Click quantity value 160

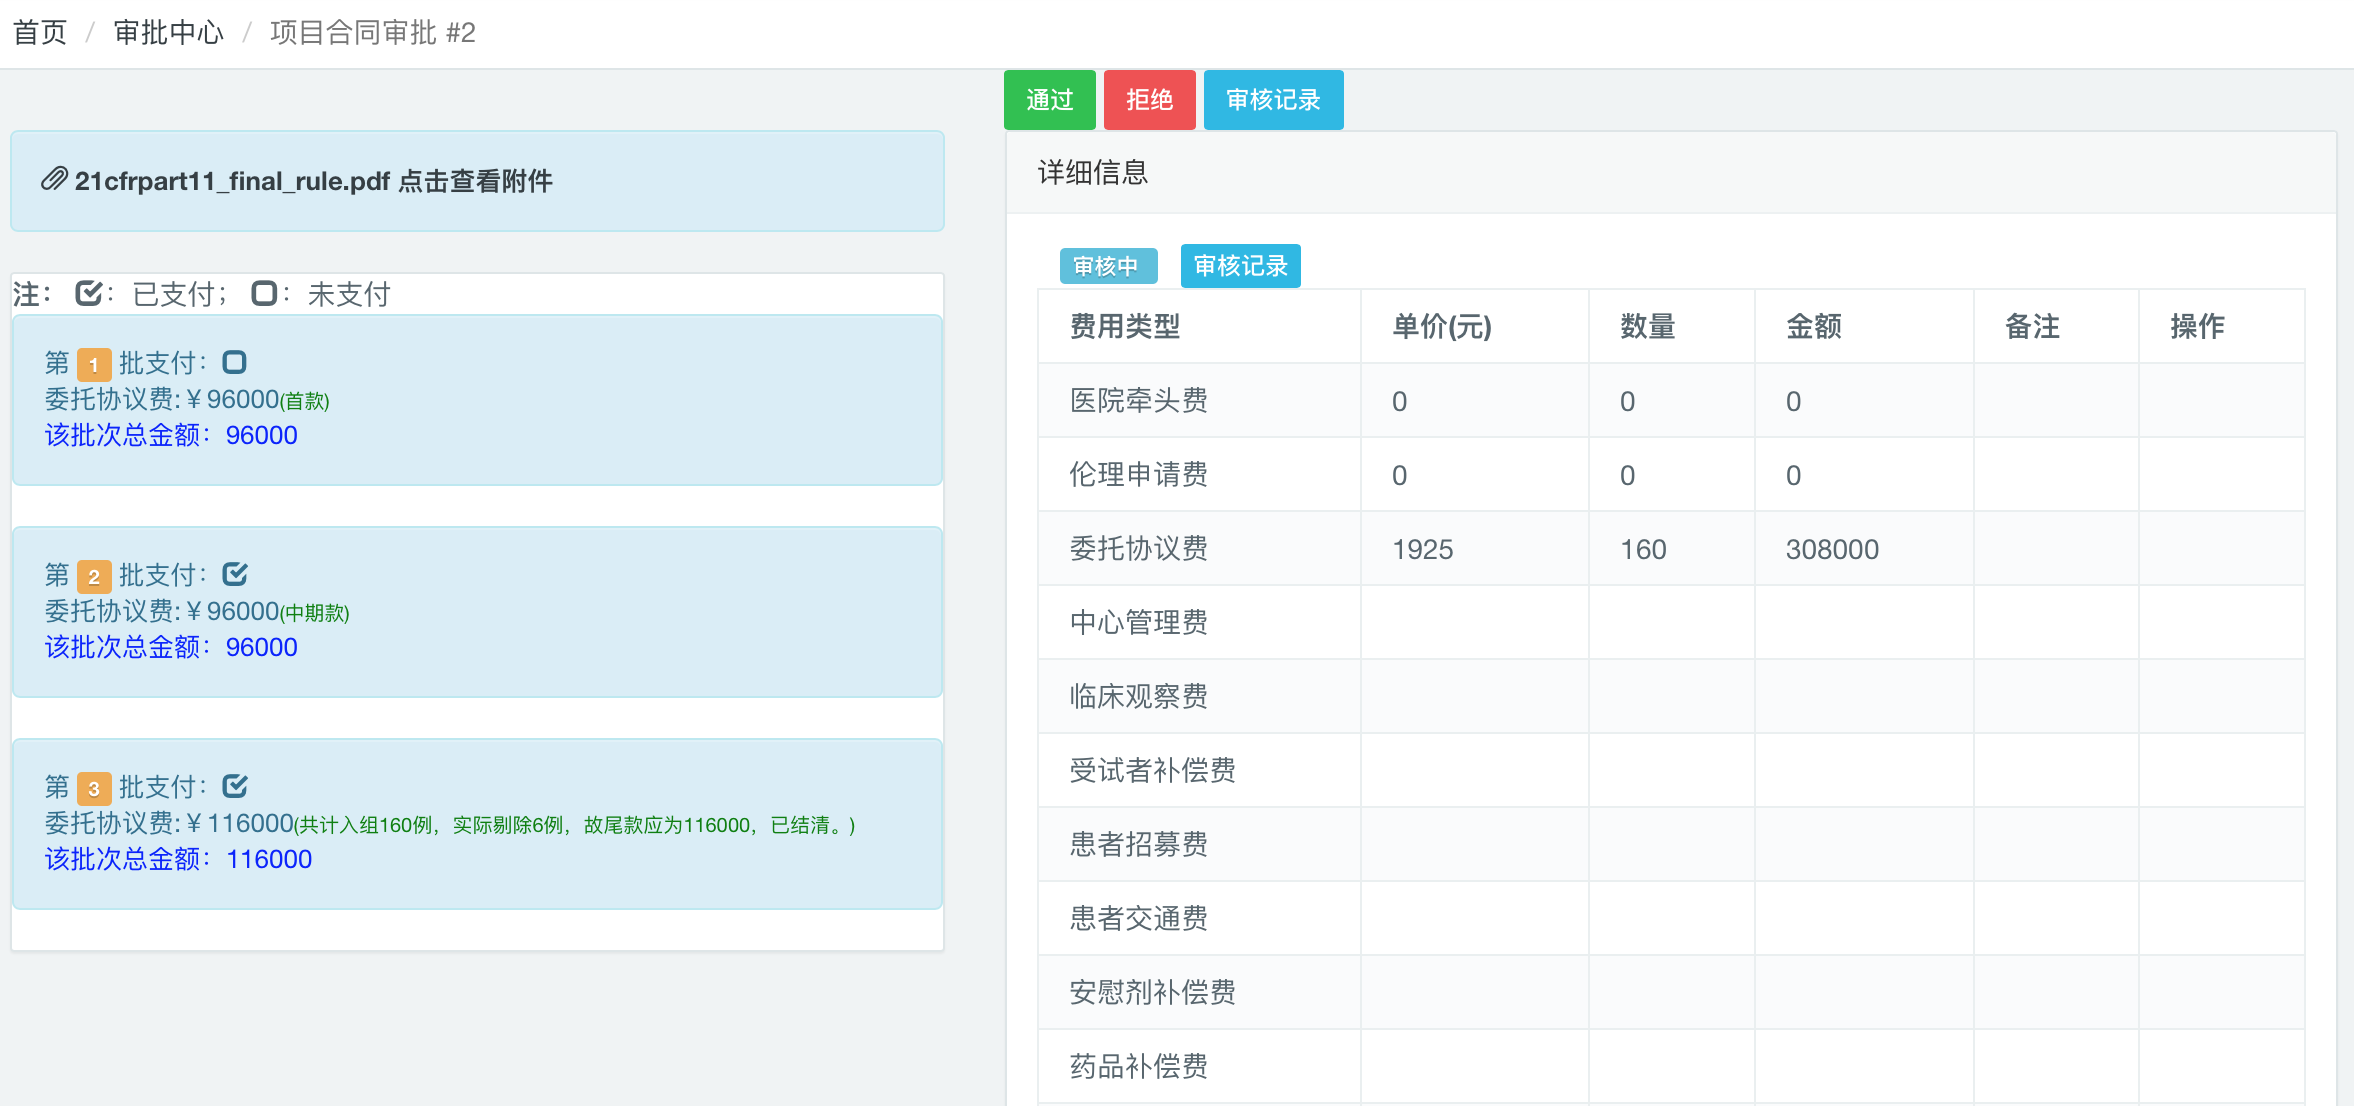click(1643, 549)
